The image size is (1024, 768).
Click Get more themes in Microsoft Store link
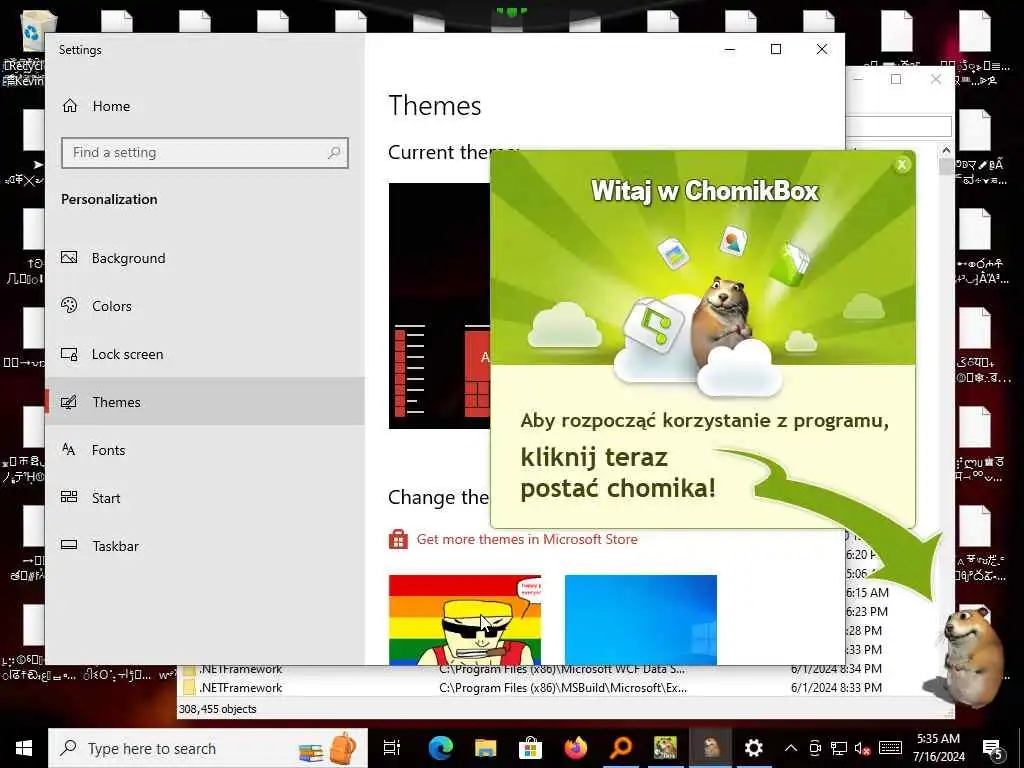pos(527,539)
